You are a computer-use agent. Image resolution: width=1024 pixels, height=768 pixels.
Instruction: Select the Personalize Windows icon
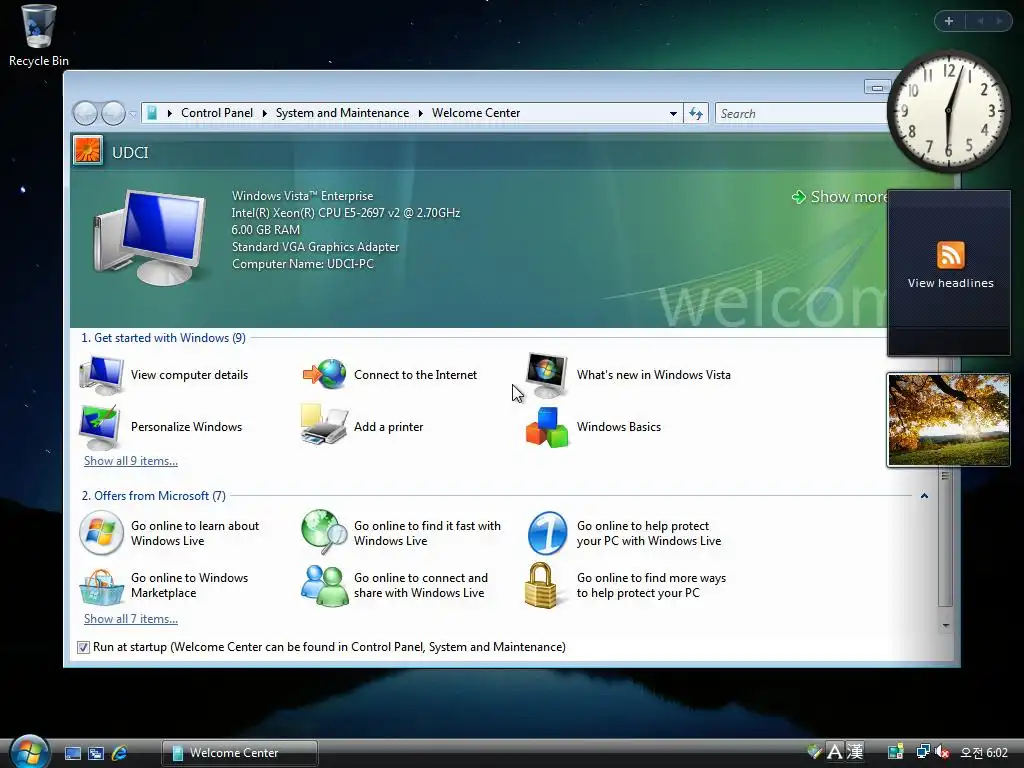coord(100,426)
